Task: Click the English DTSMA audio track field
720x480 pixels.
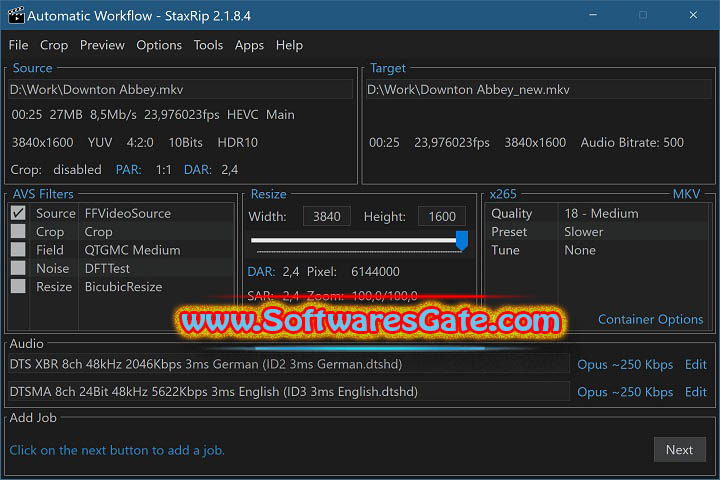Action: click(x=288, y=391)
